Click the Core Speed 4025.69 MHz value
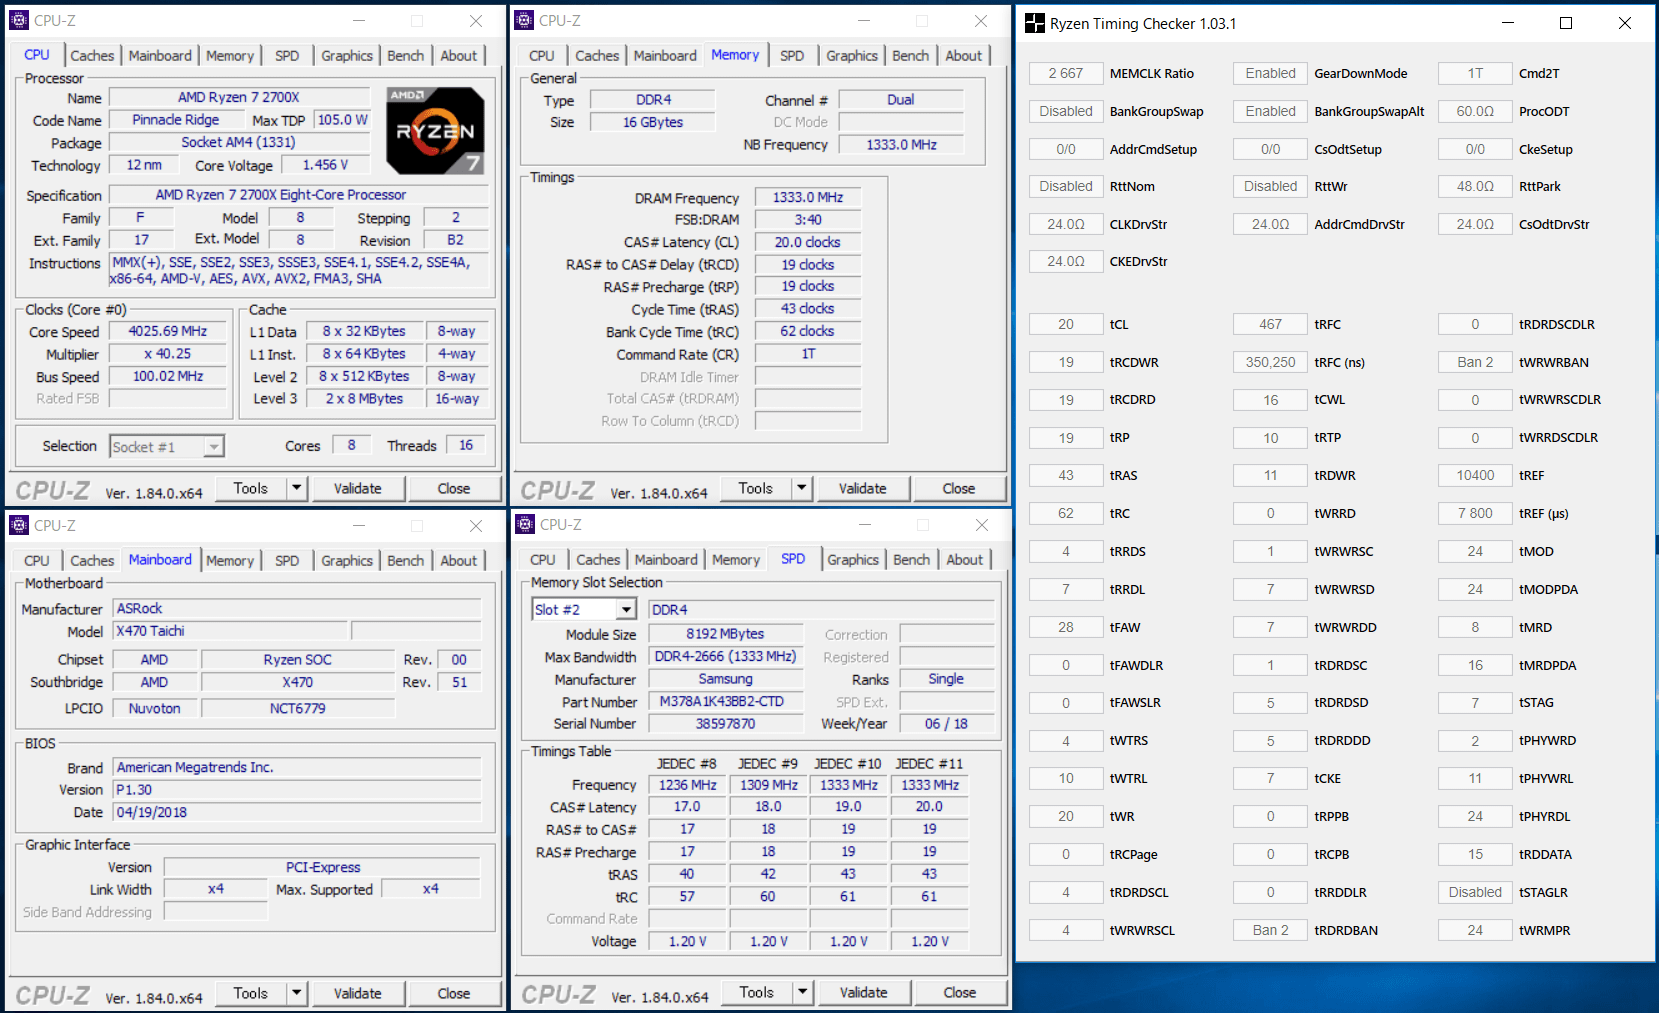Image resolution: width=1659 pixels, height=1013 pixels. click(168, 331)
